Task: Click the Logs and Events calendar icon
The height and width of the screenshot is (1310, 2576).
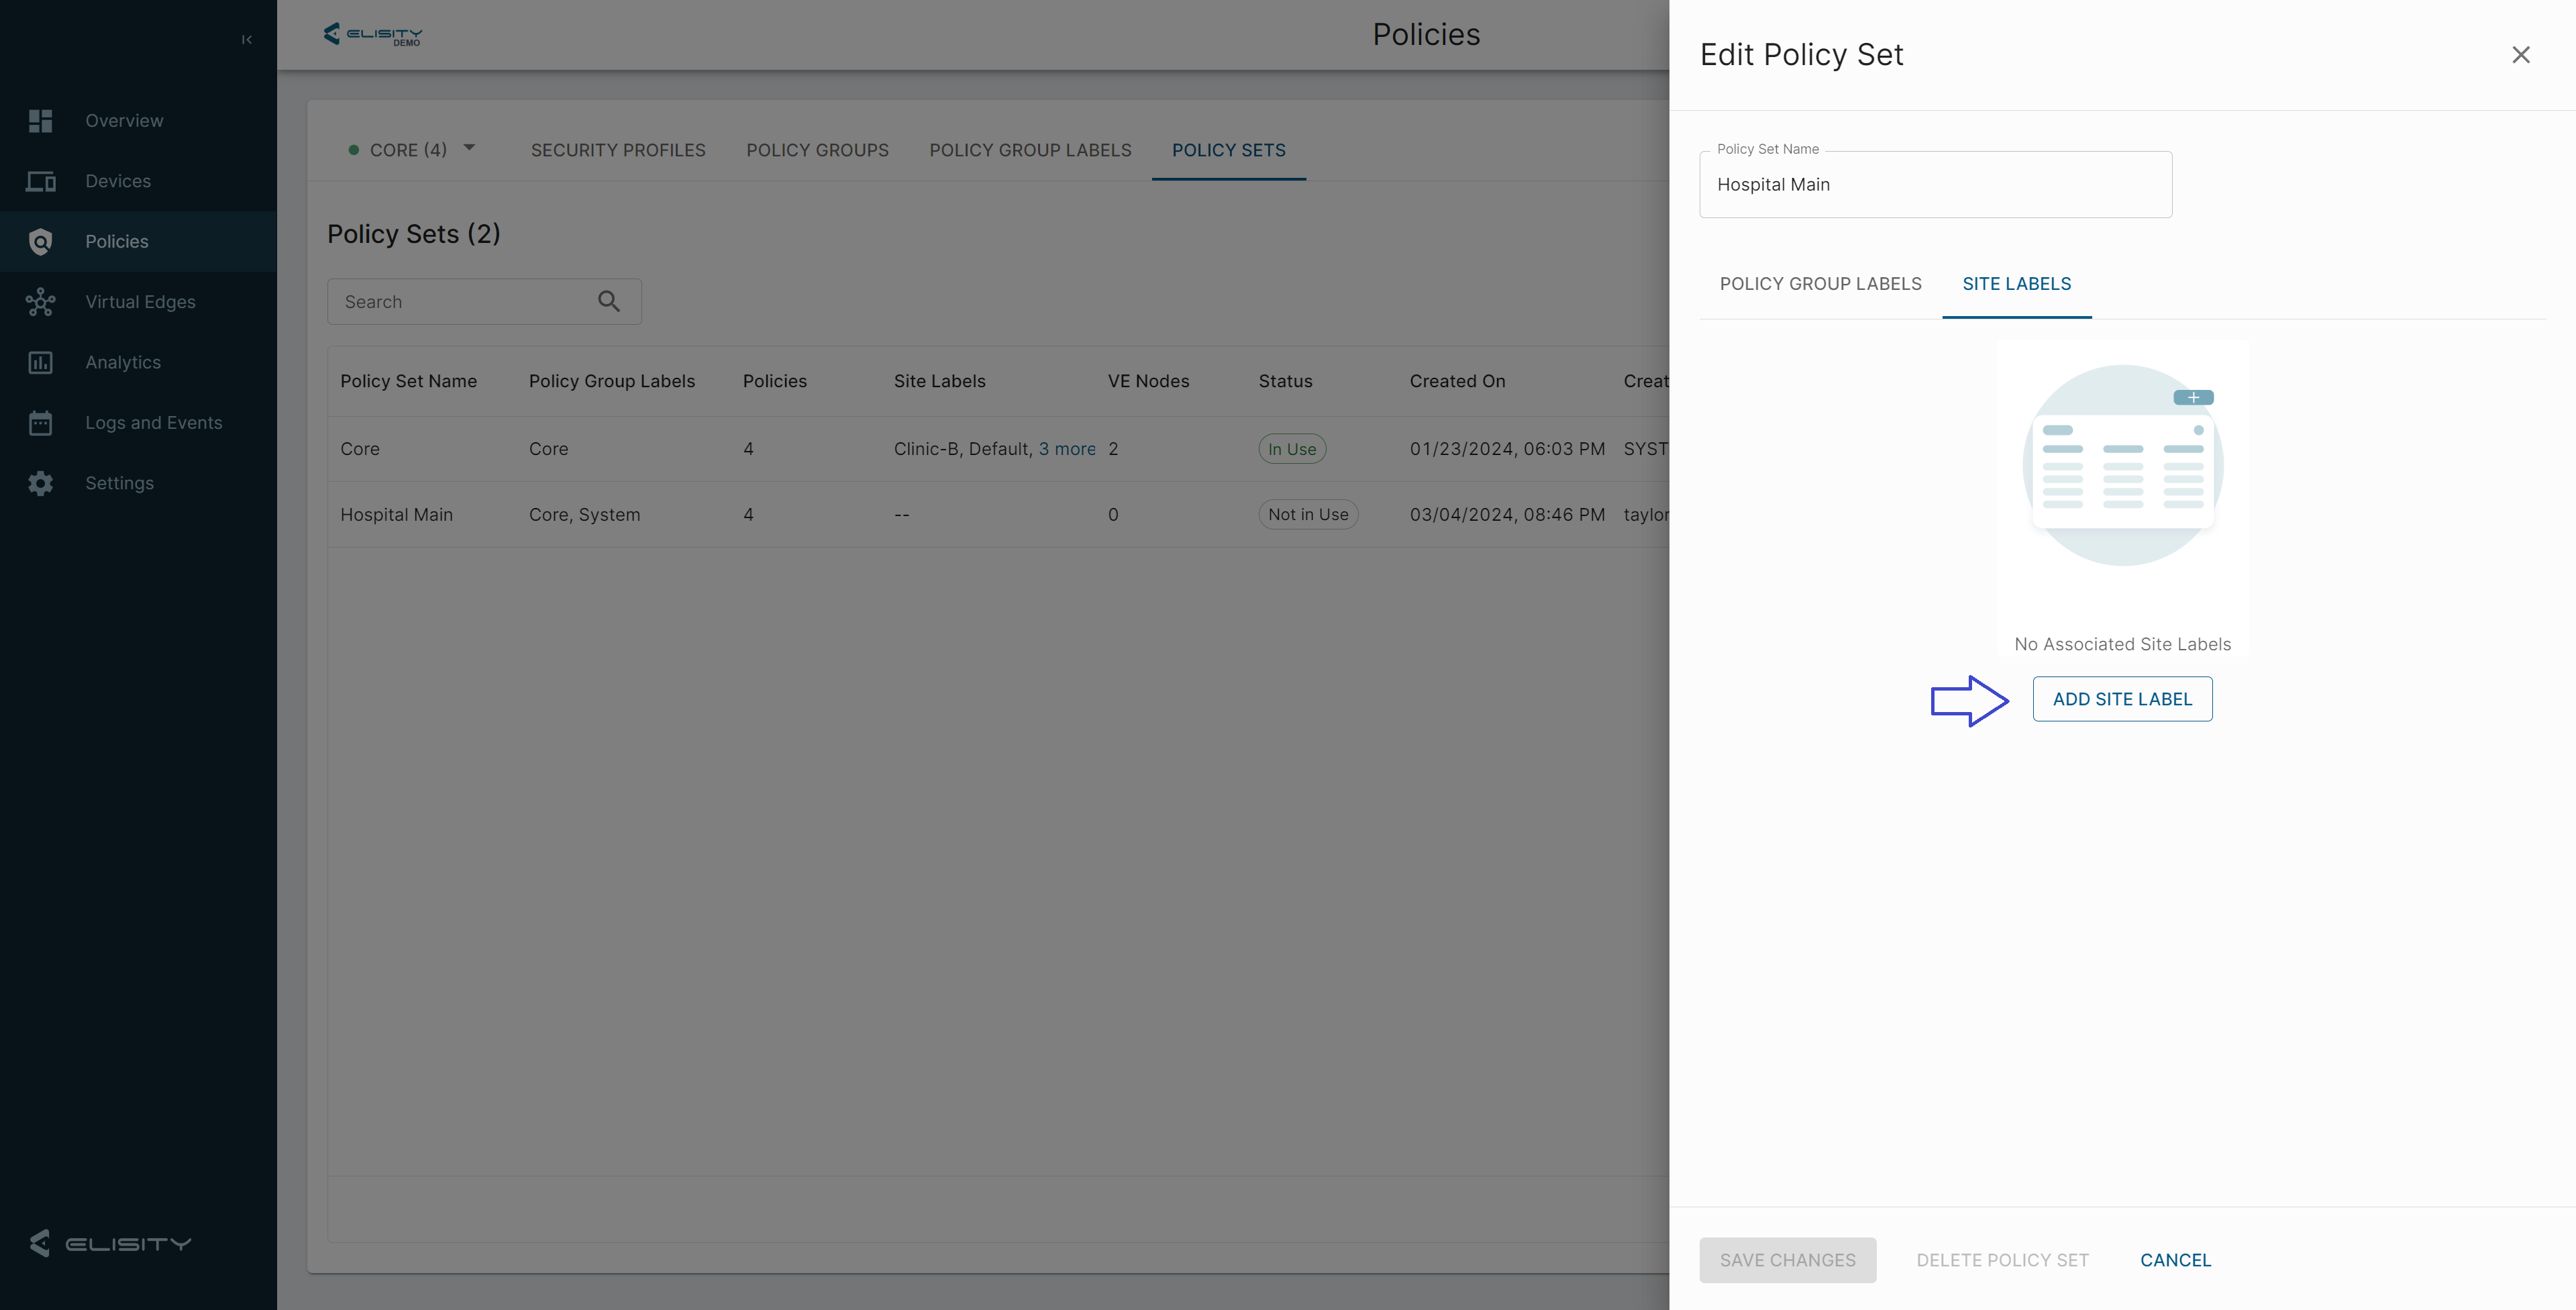Action: 40,423
